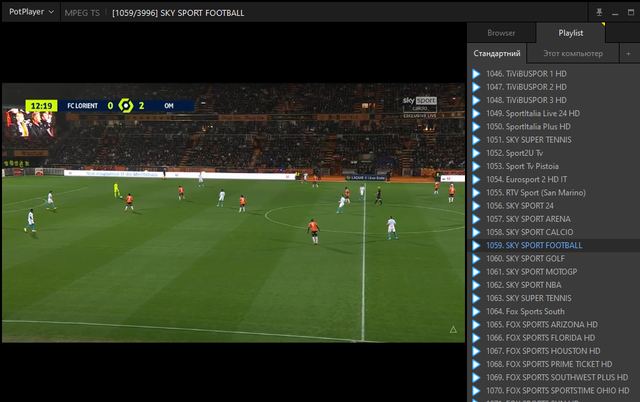Switch to the Playlist tab

point(571,33)
